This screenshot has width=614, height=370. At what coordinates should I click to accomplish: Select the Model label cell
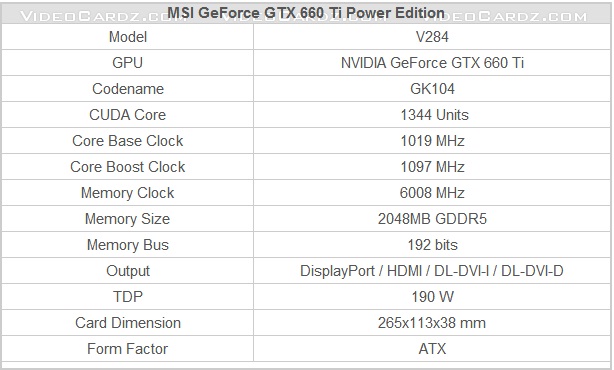128,37
